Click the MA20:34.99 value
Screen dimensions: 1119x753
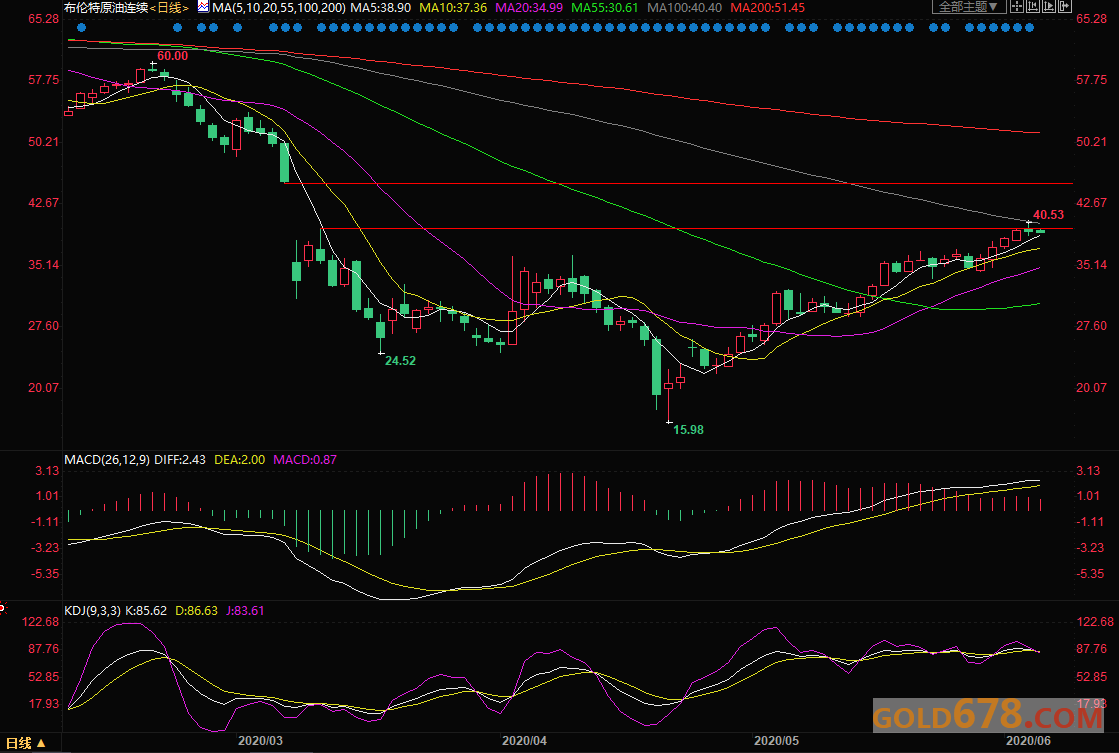tap(529, 8)
